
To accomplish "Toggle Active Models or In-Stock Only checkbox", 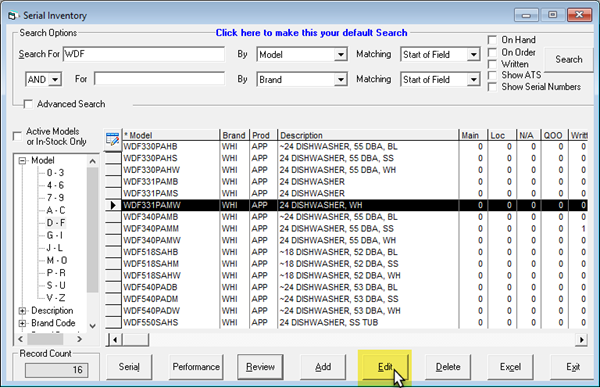I will (x=17, y=136).
